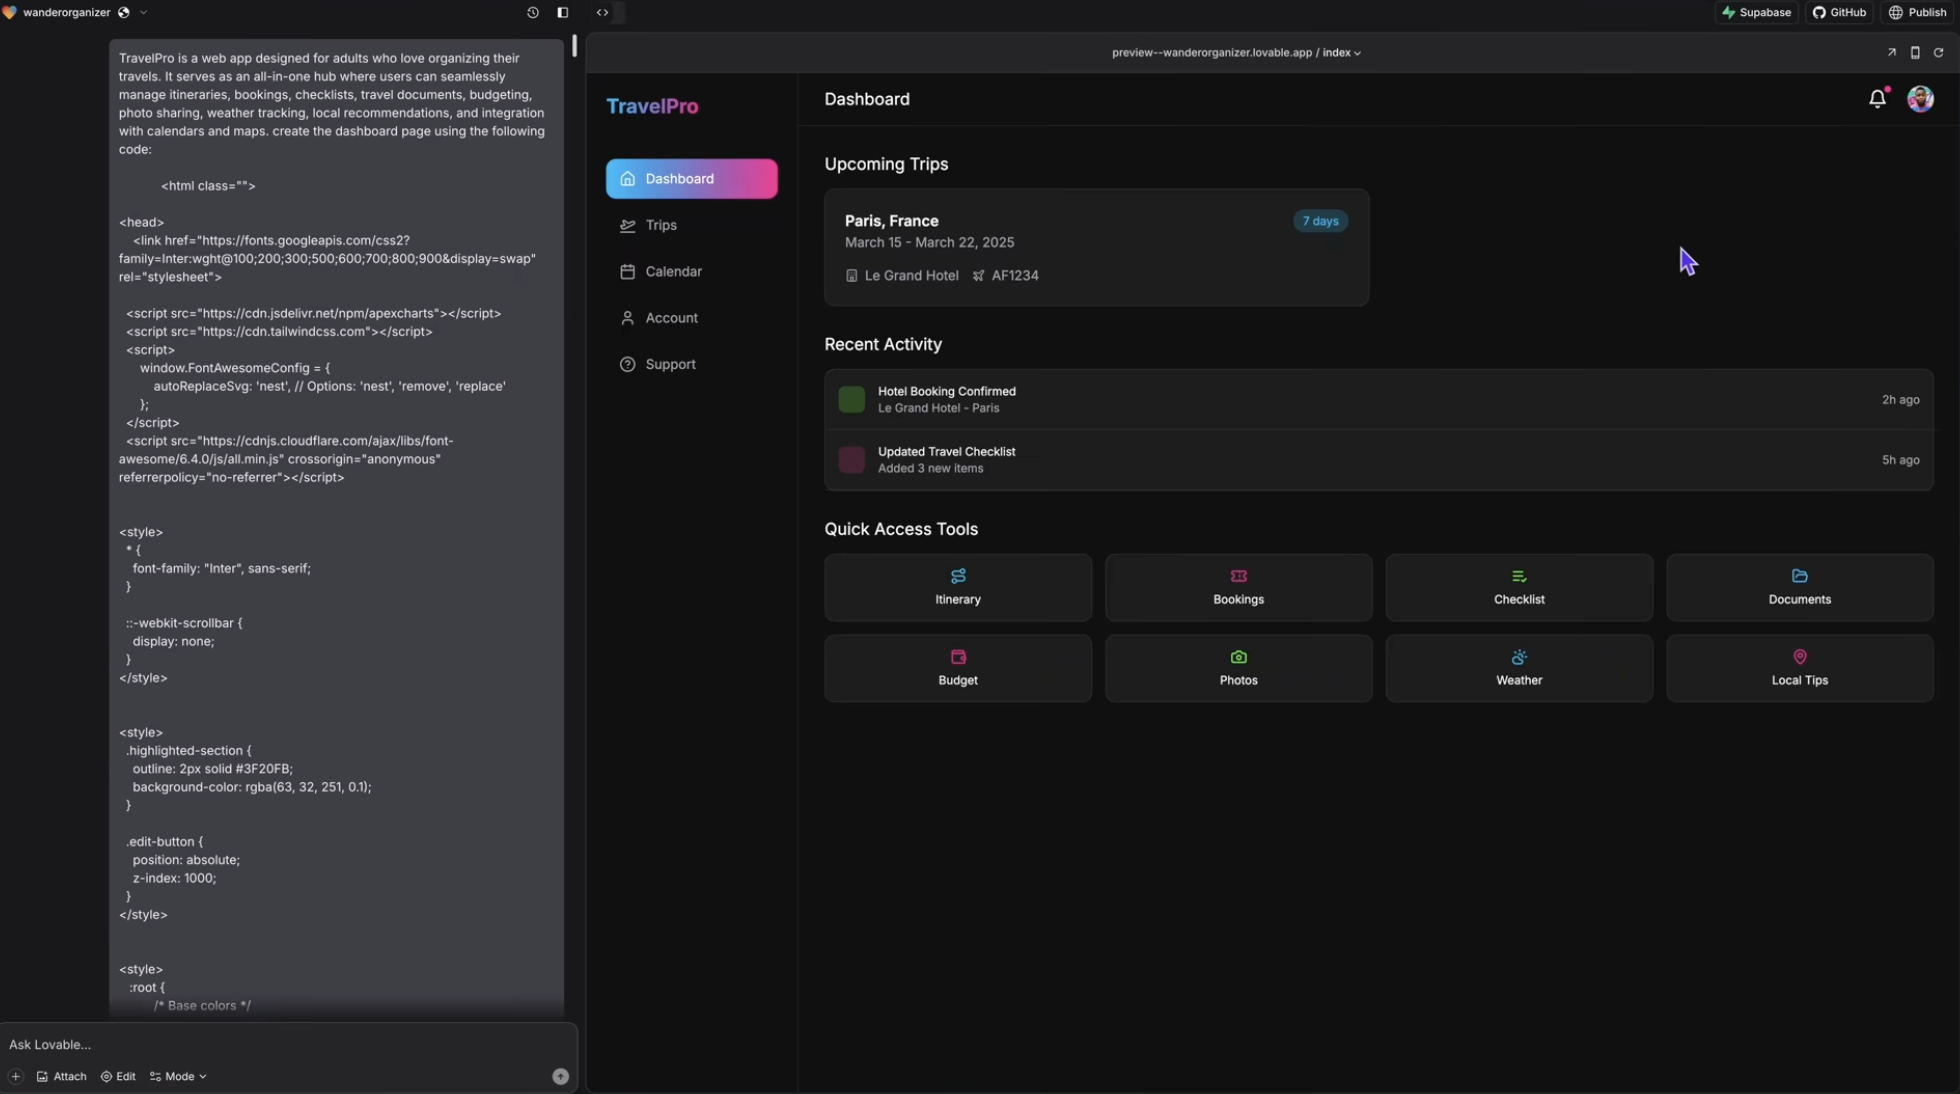Click the plus icon in chat toolbar

pos(15,1076)
